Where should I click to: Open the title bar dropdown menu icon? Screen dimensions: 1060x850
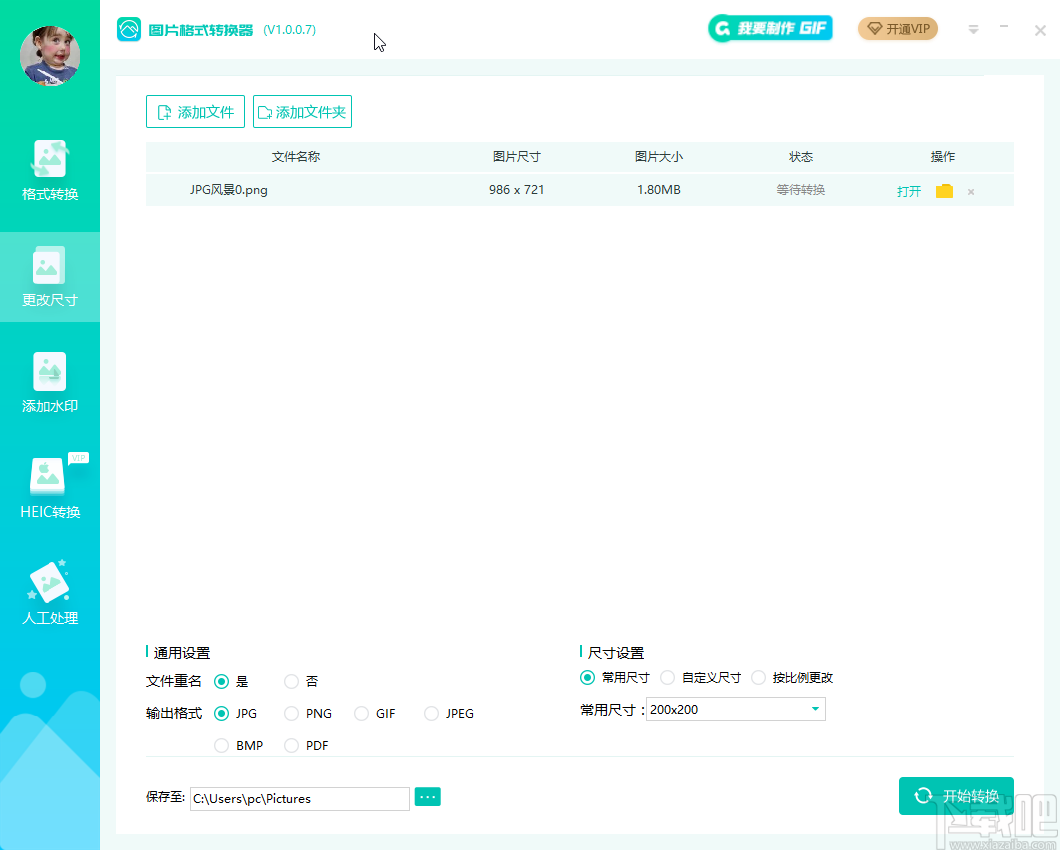coord(973,30)
